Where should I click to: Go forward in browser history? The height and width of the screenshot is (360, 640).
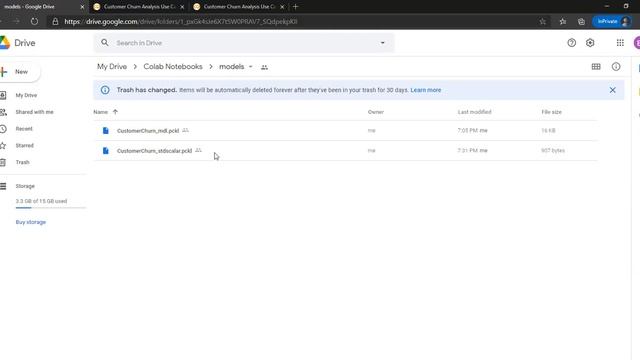pyautogui.click(x=16, y=21)
